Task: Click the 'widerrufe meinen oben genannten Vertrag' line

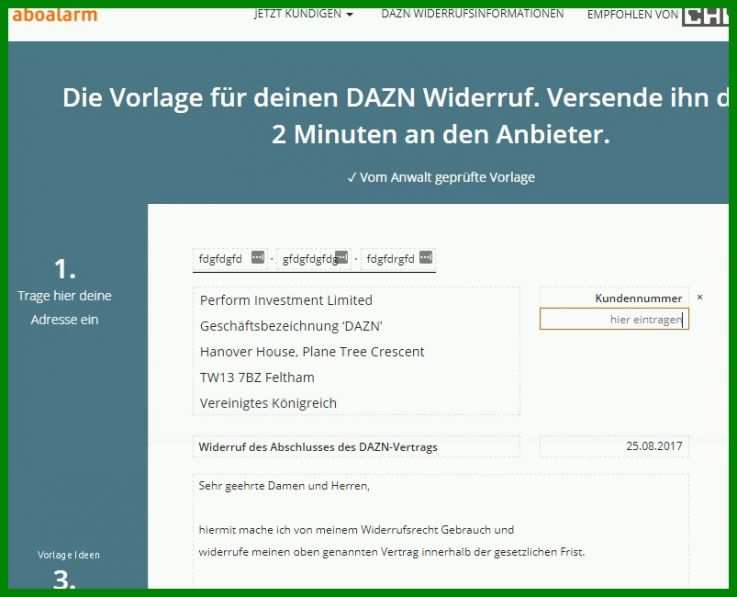Action: click(392, 552)
